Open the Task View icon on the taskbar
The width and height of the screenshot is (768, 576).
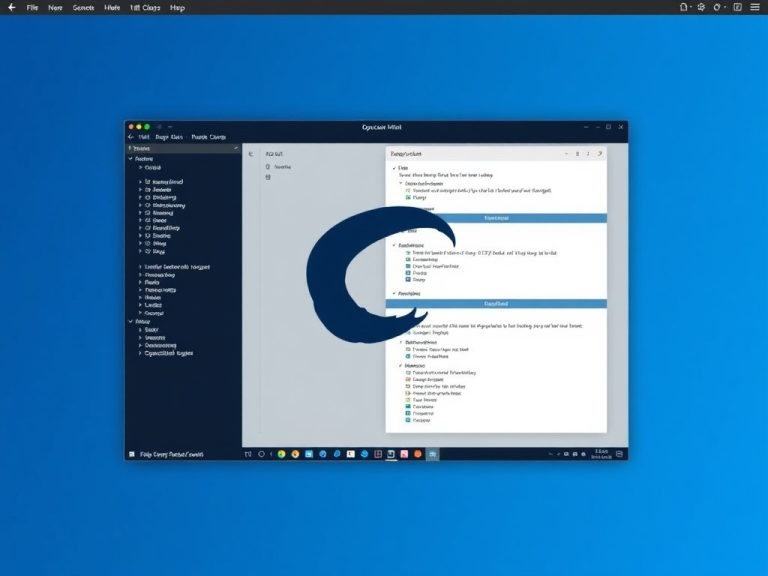[x=248, y=454]
